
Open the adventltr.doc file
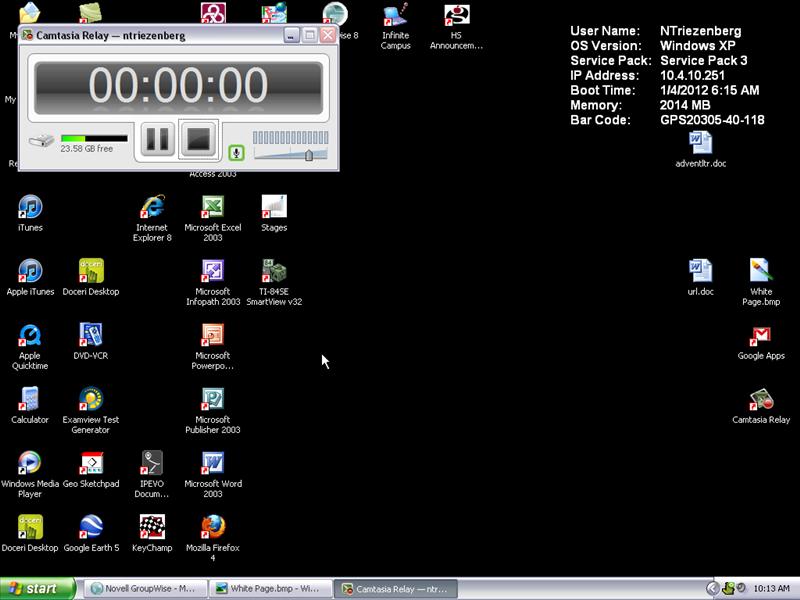pyautogui.click(x=701, y=149)
